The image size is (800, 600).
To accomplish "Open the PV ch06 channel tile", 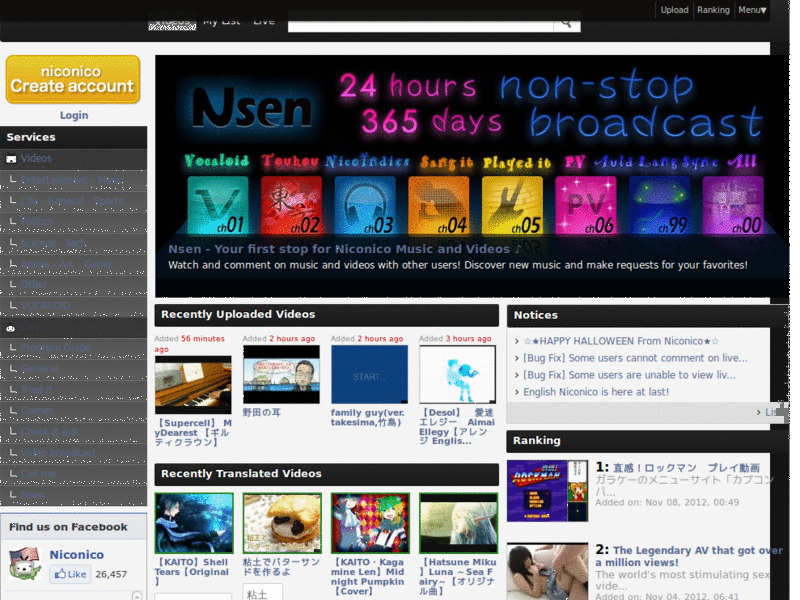I will tap(586, 206).
